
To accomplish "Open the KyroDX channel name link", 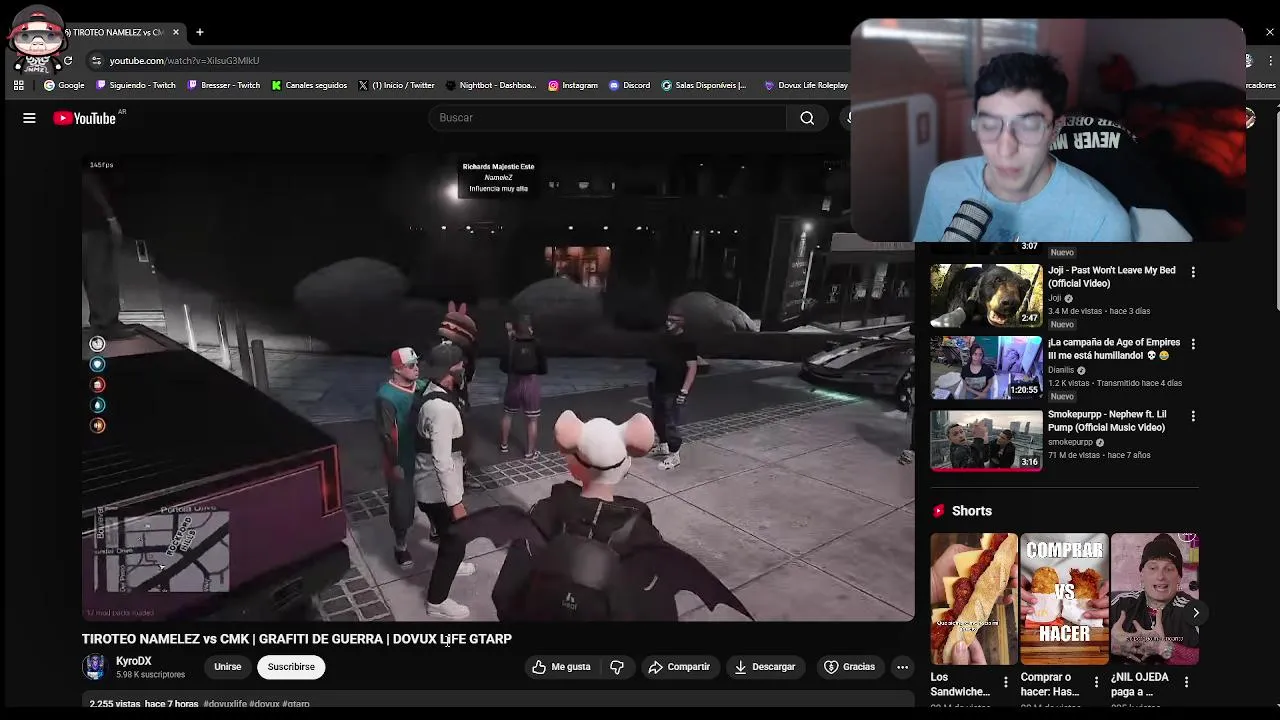I will pyautogui.click(x=133, y=661).
